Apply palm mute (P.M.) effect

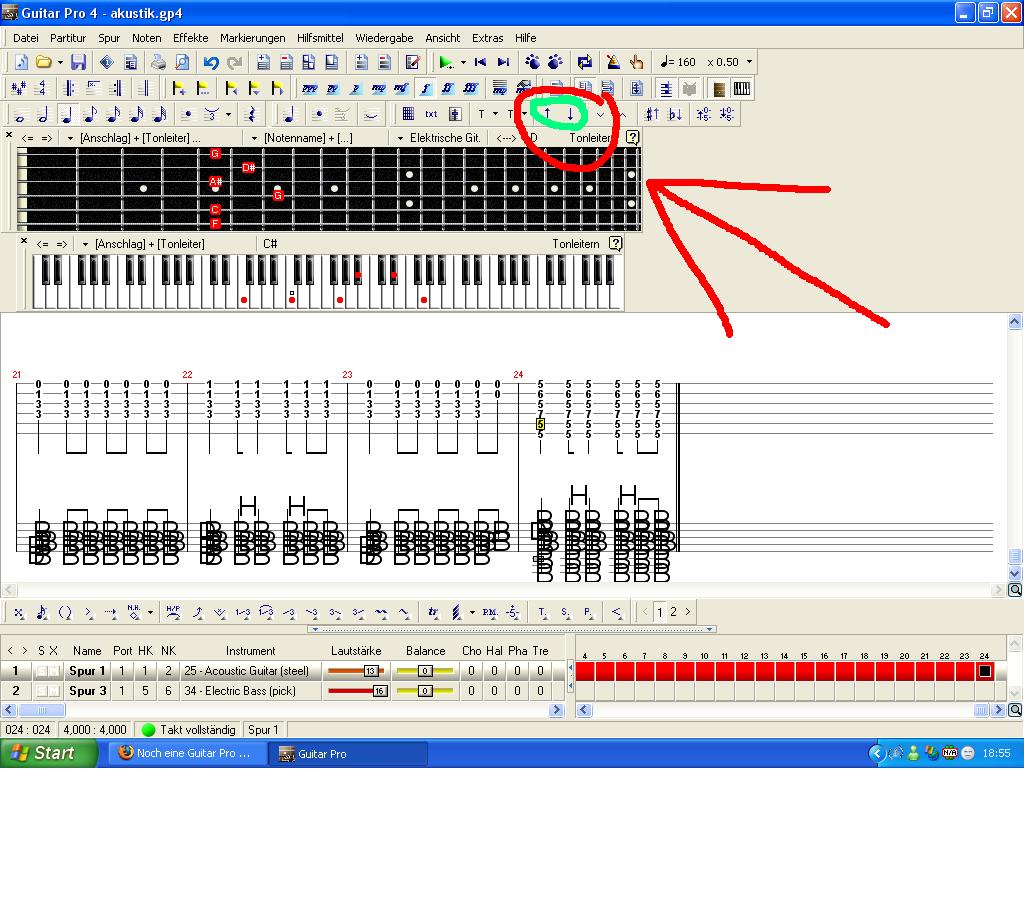(x=490, y=612)
